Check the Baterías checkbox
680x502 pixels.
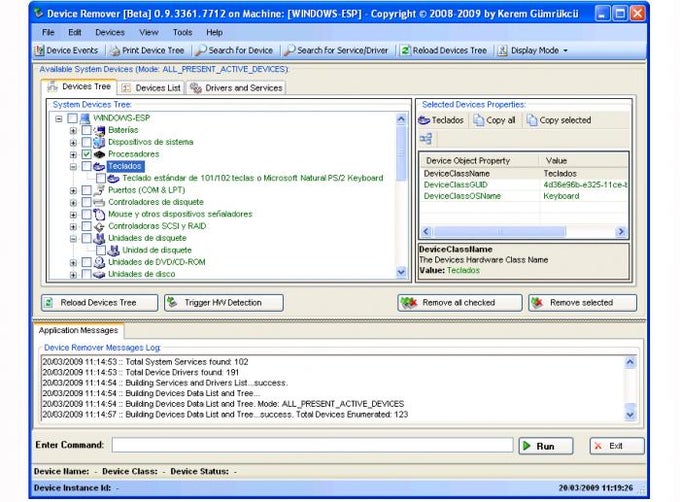86,130
